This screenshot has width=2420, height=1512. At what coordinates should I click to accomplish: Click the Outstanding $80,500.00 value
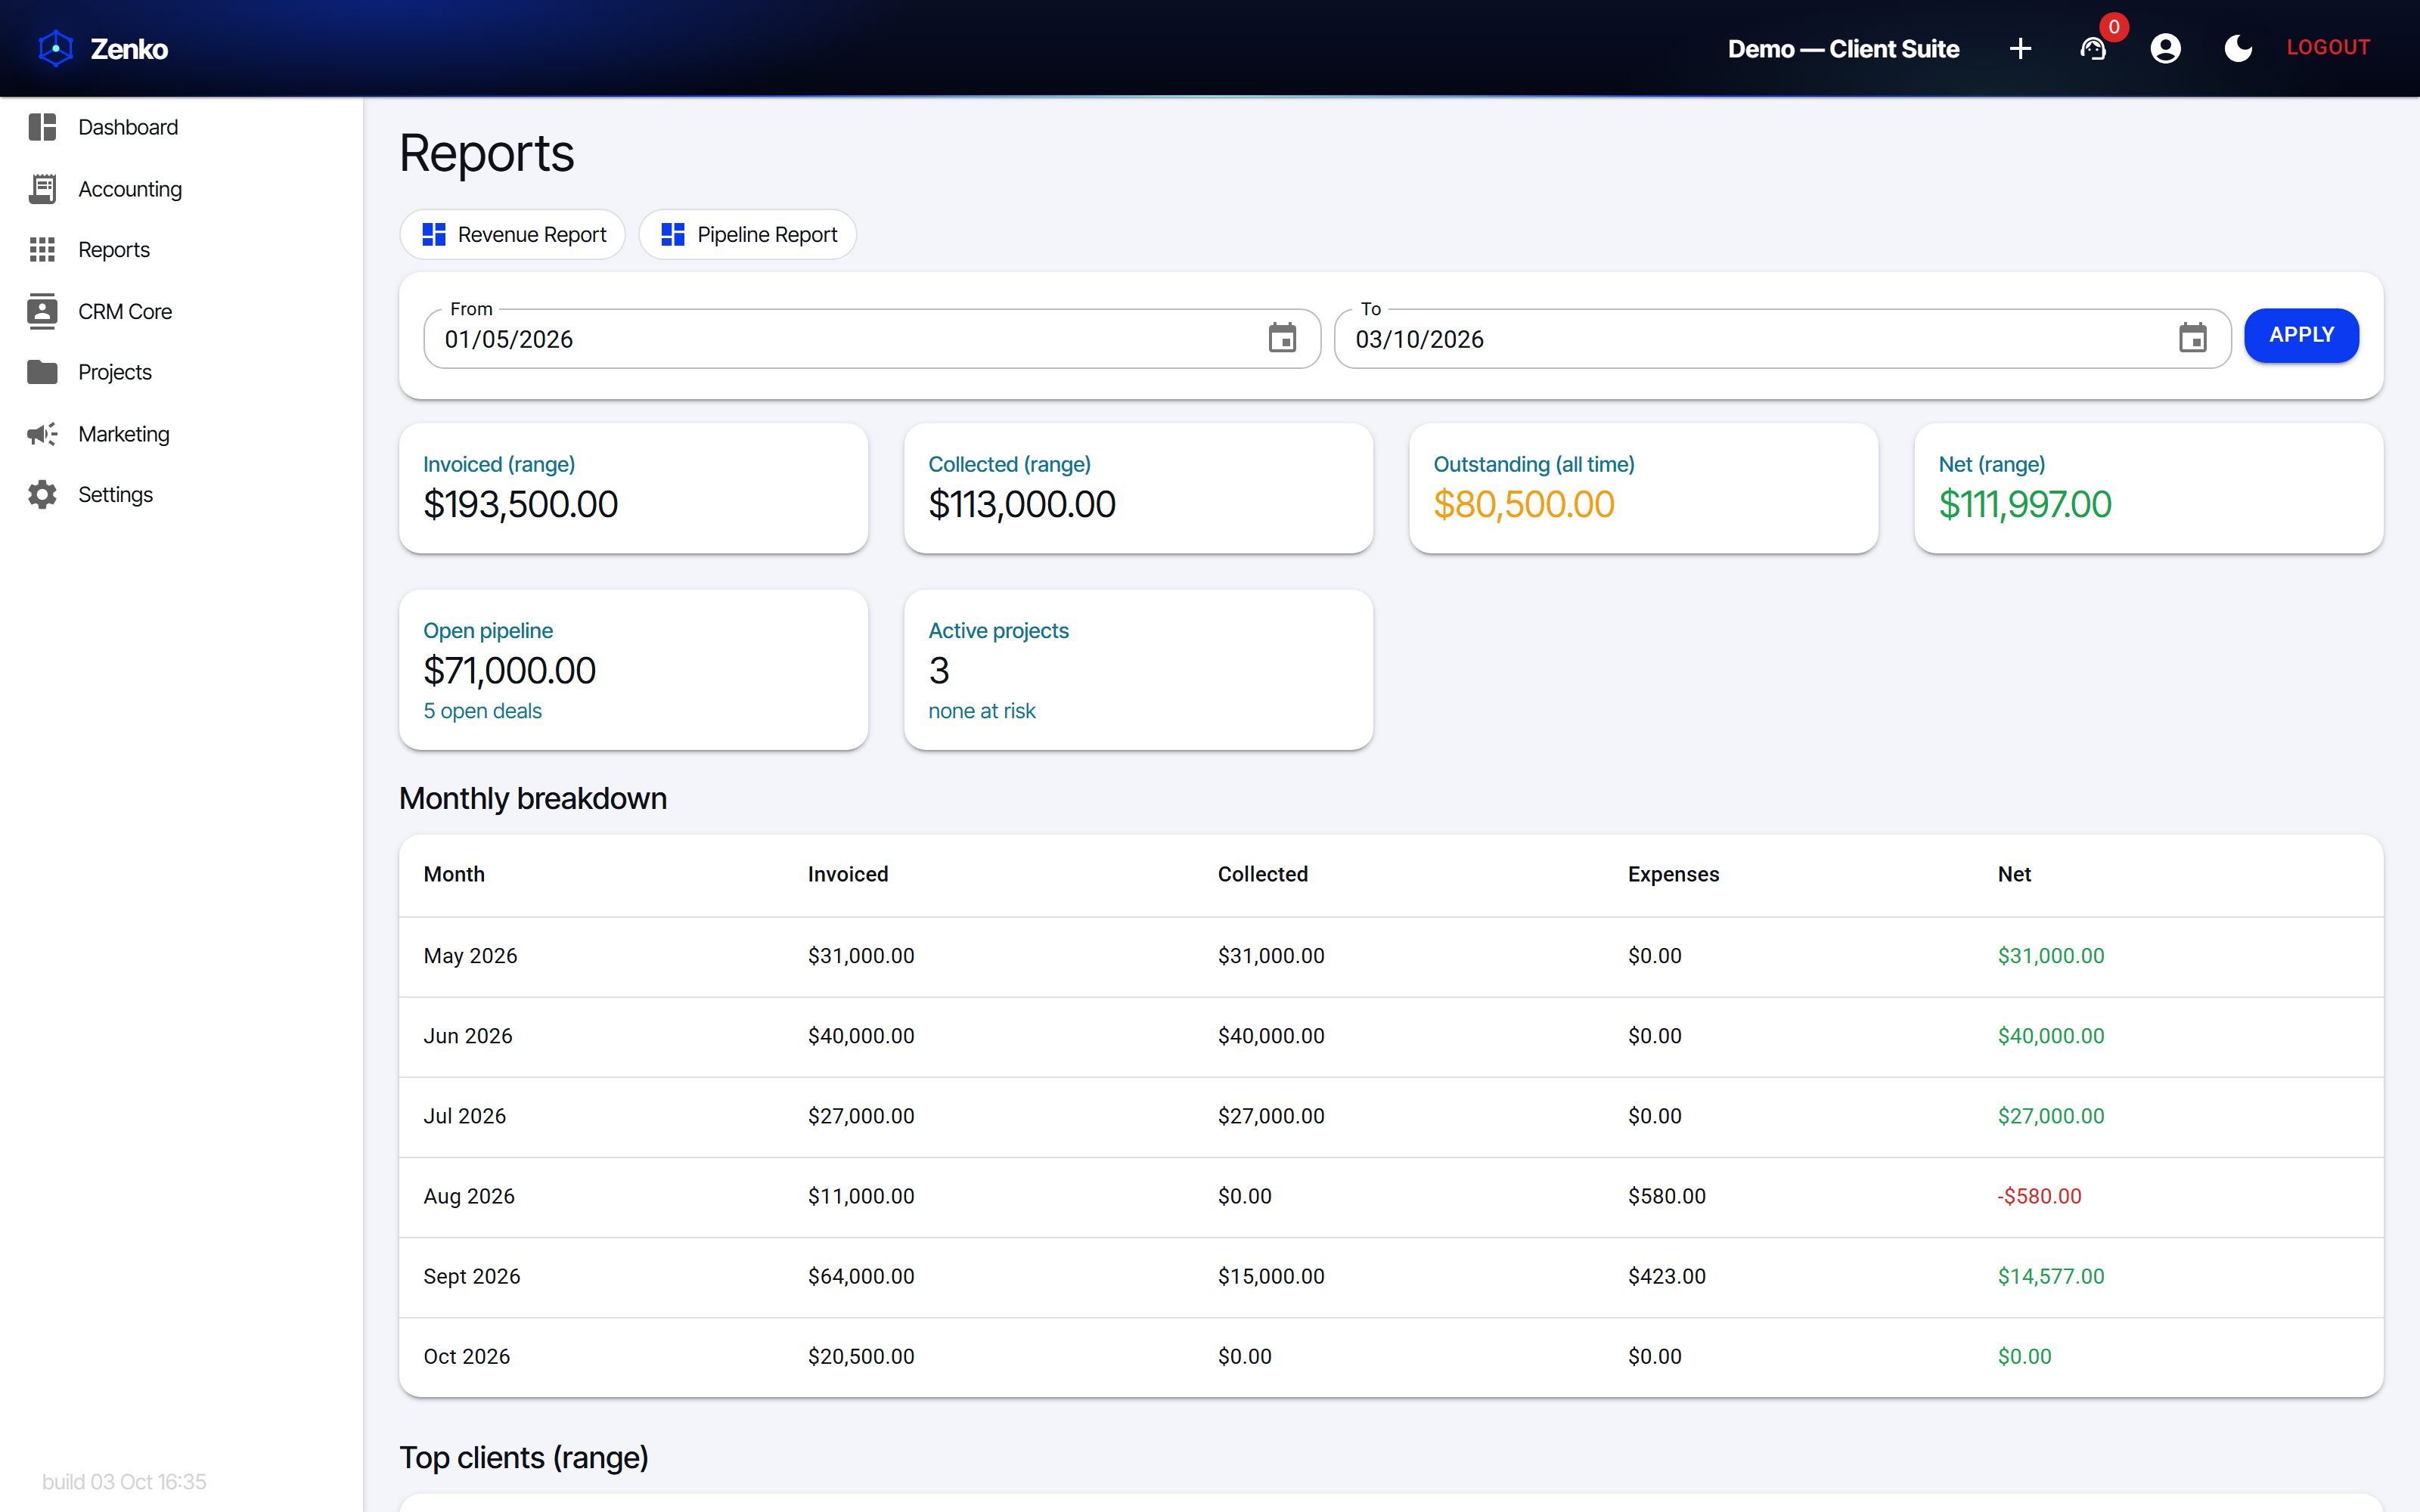1524,505
